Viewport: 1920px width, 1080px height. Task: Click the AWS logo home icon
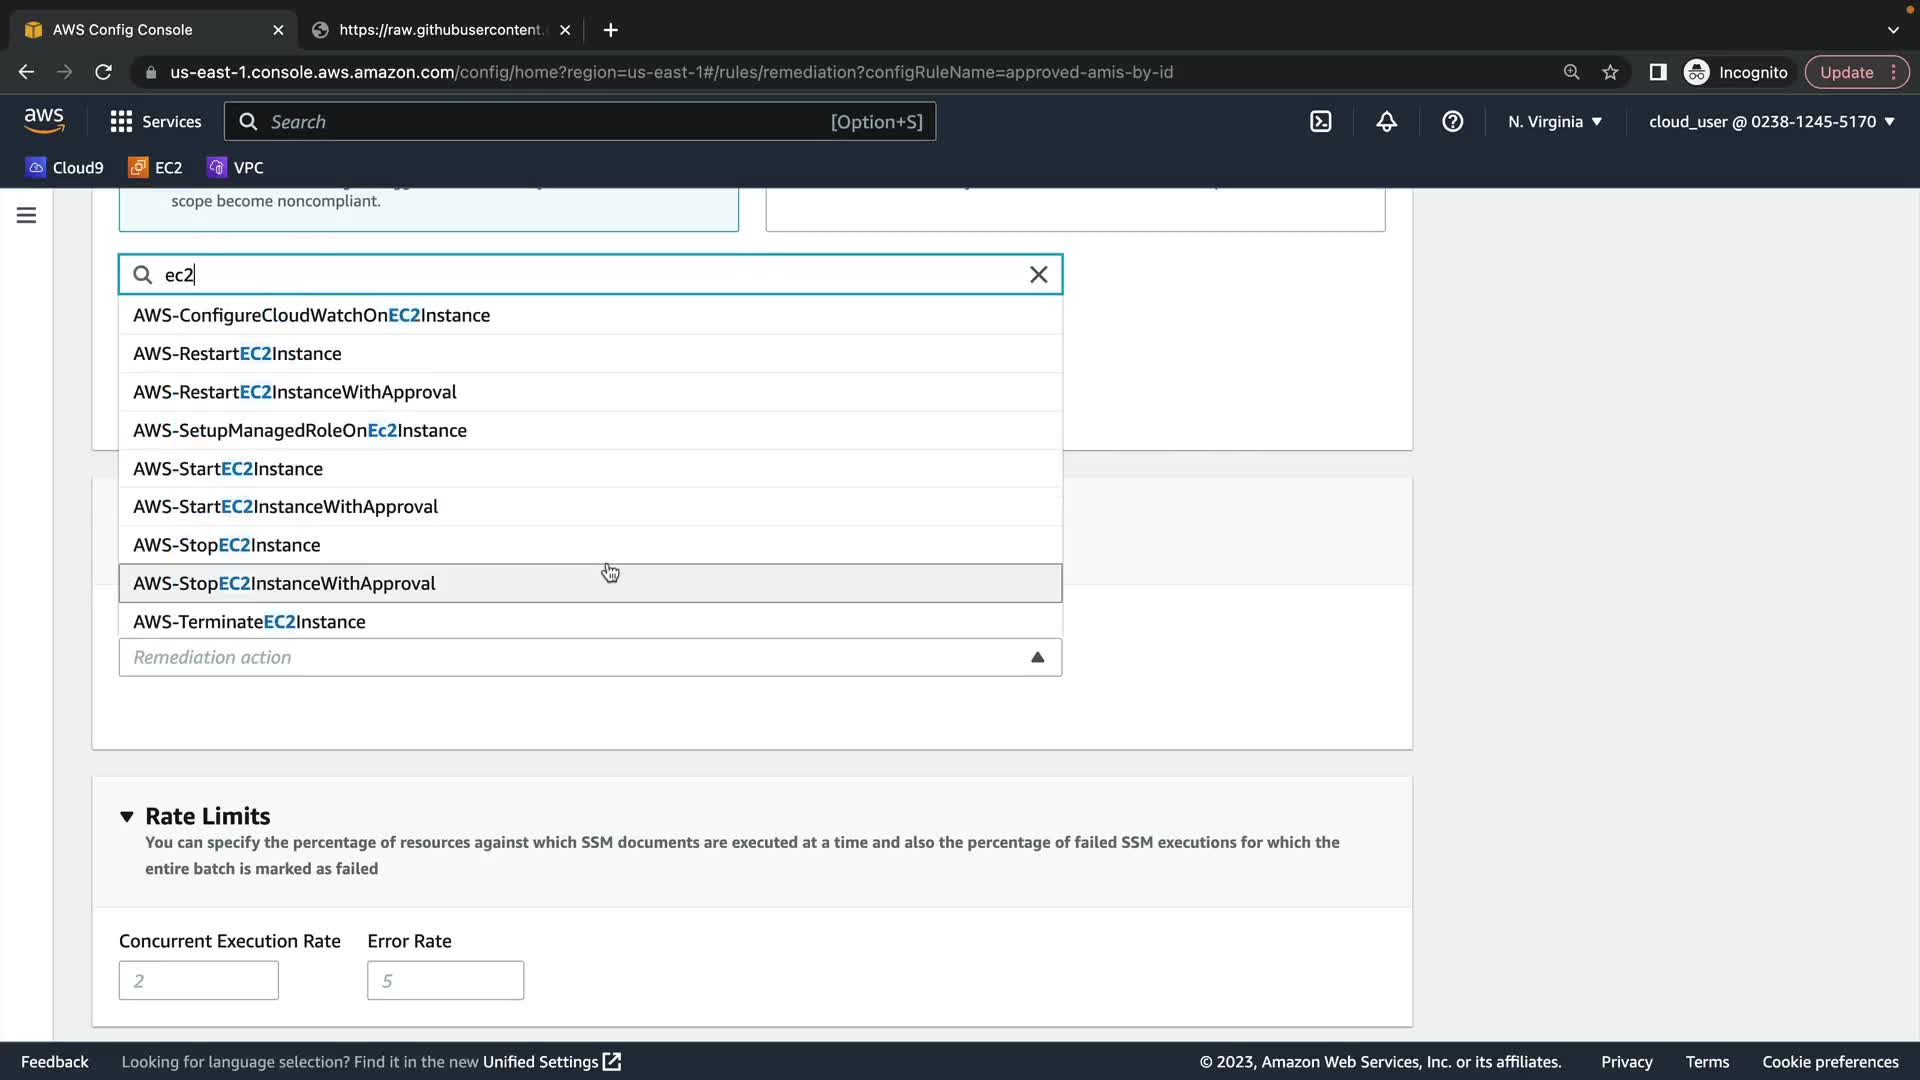pyautogui.click(x=44, y=121)
